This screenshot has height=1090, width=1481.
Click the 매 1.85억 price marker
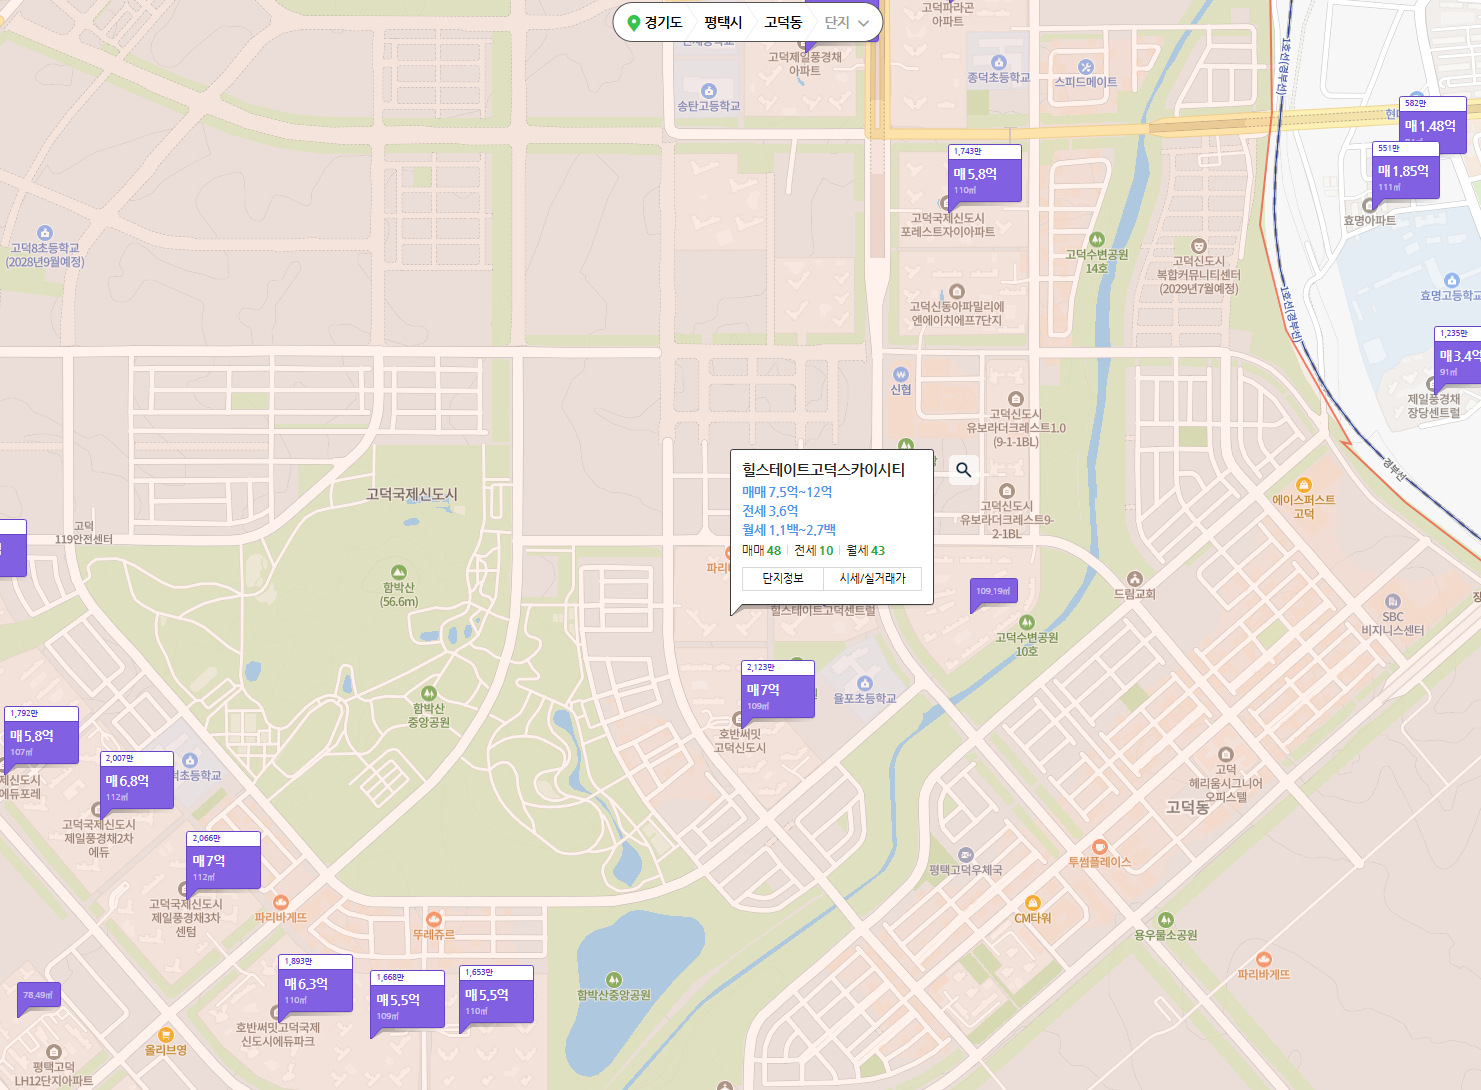pyautogui.click(x=1406, y=171)
